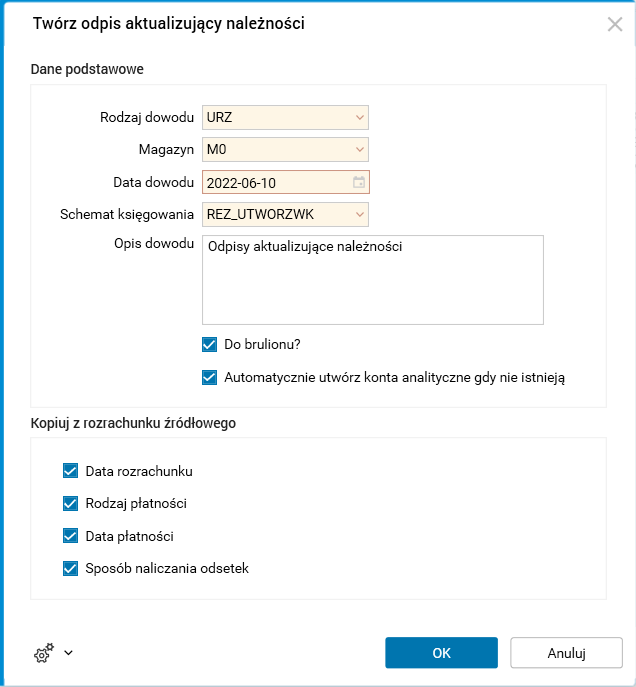Toggle the Data płatności checkbox
The width and height of the screenshot is (636, 687).
[x=70, y=536]
